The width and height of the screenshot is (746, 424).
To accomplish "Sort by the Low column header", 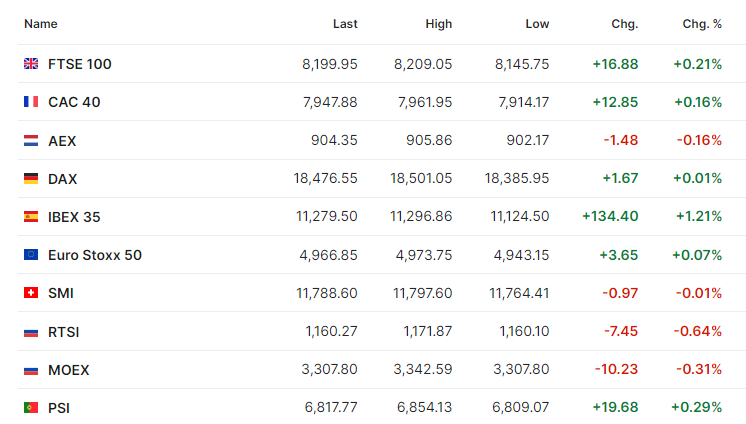I will [537, 24].
